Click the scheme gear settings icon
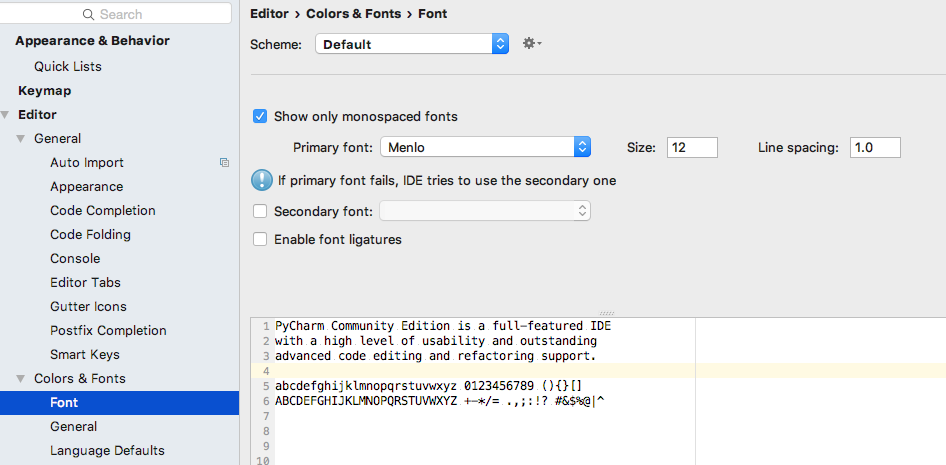Image resolution: width=946 pixels, height=465 pixels. tap(530, 44)
